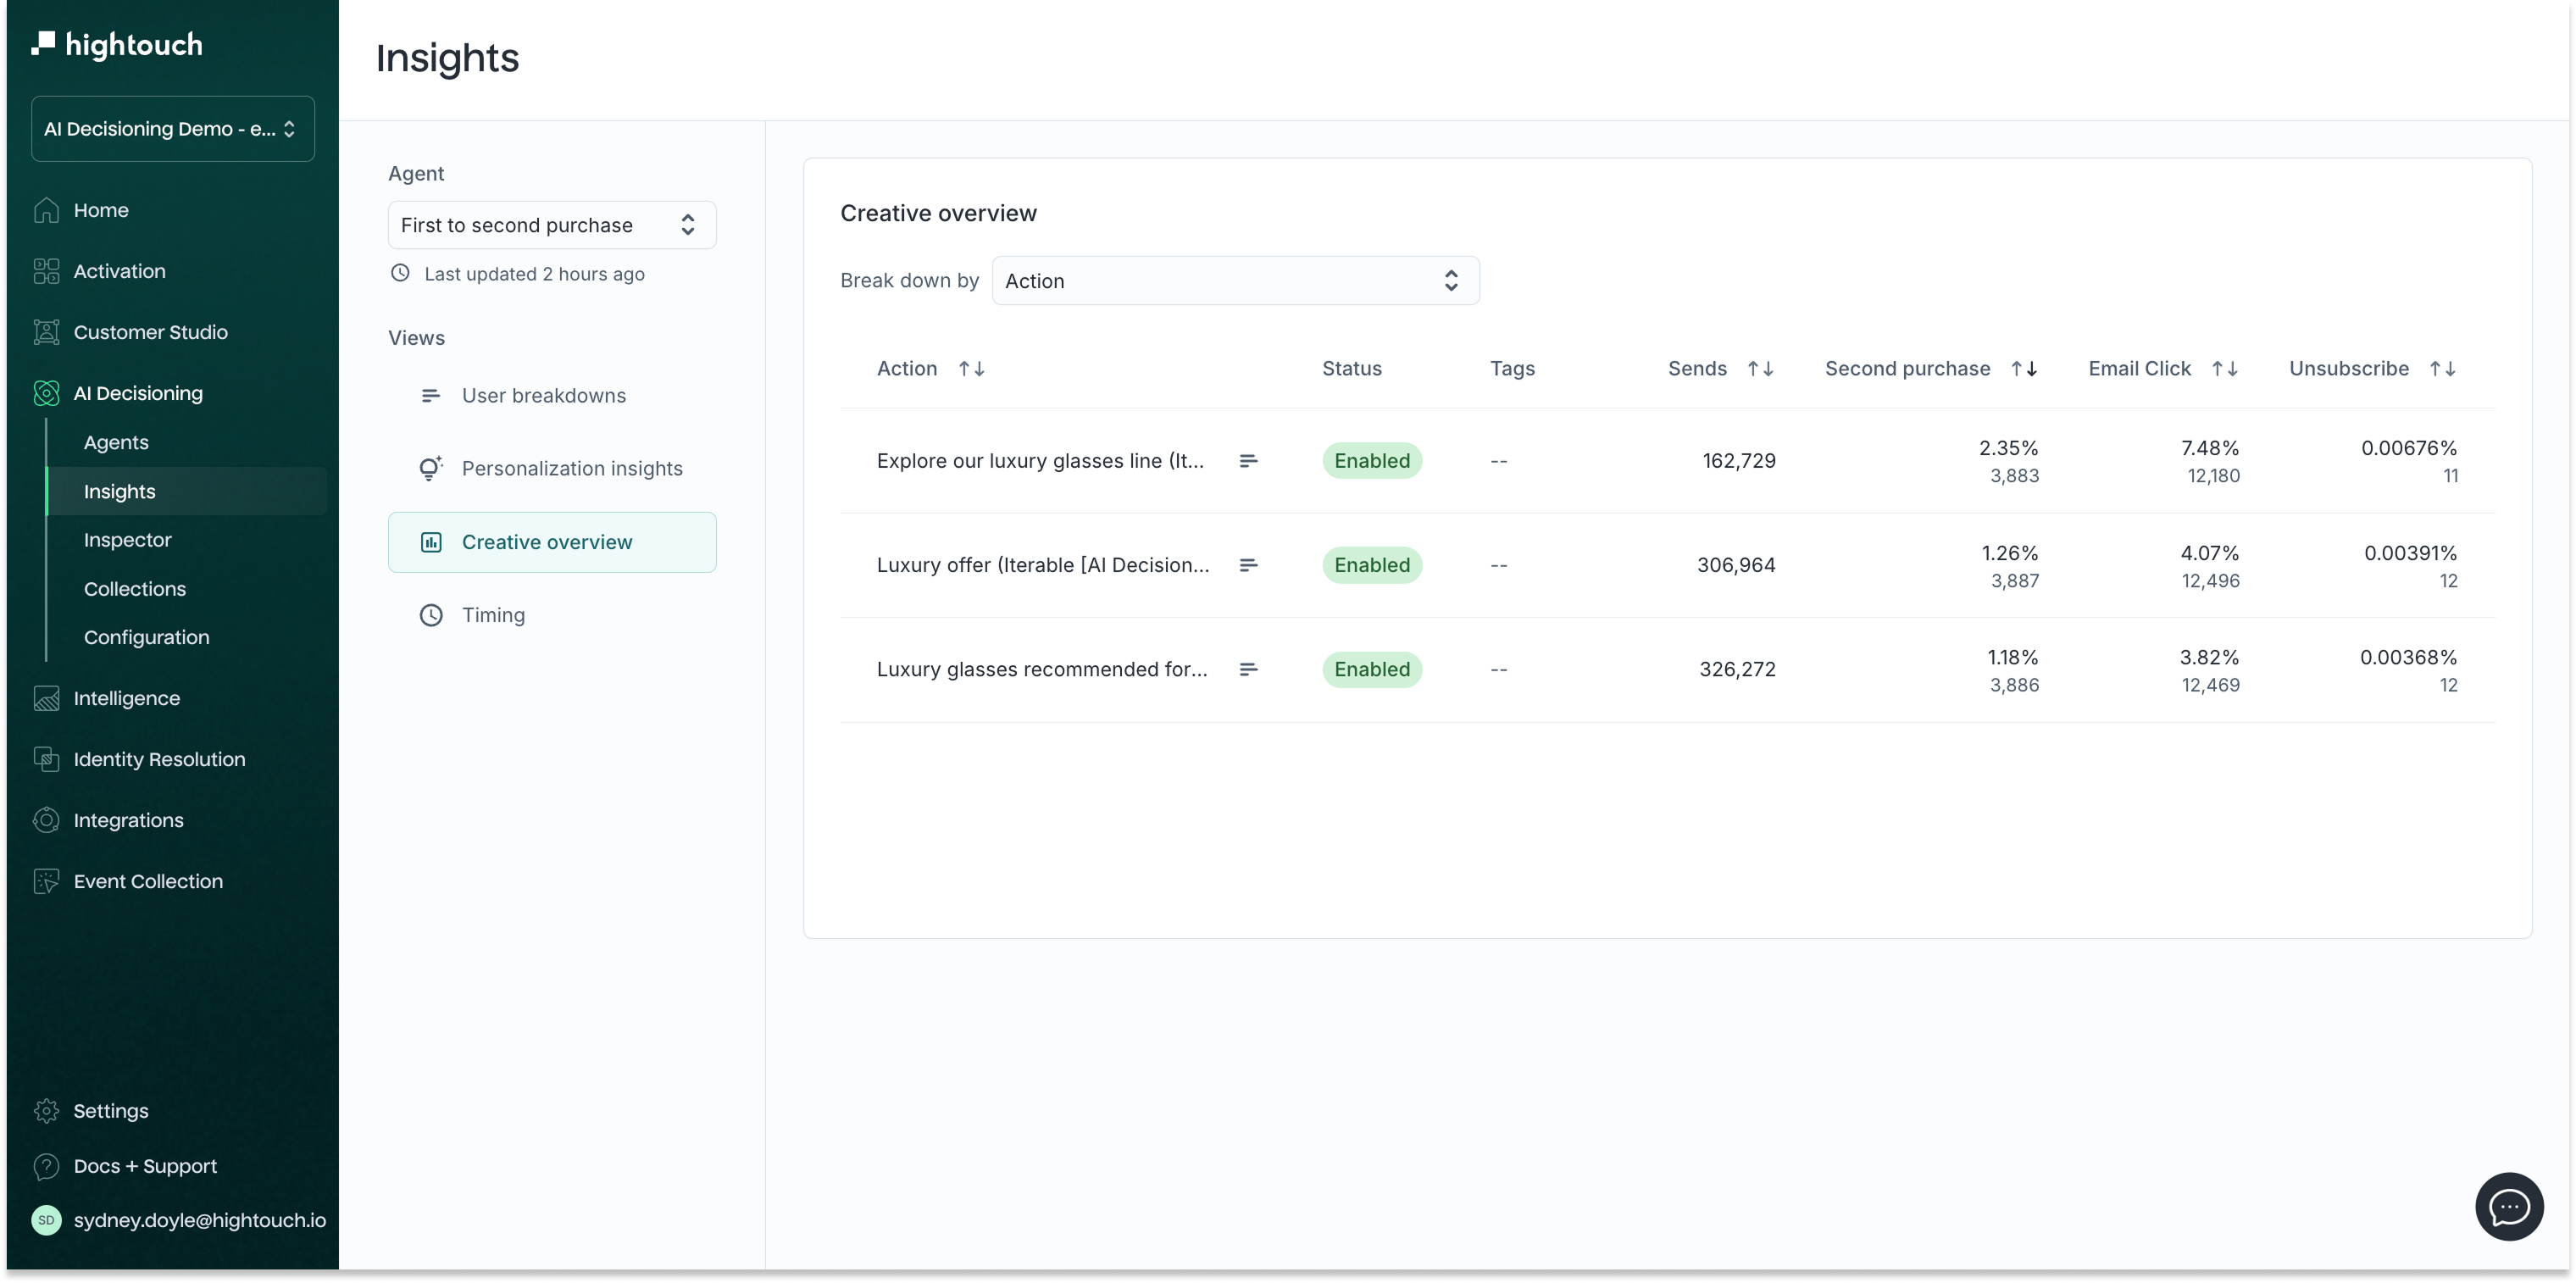Click details icon for Explore our luxury glasses
This screenshot has height=1283, width=2576.
(x=1248, y=461)
